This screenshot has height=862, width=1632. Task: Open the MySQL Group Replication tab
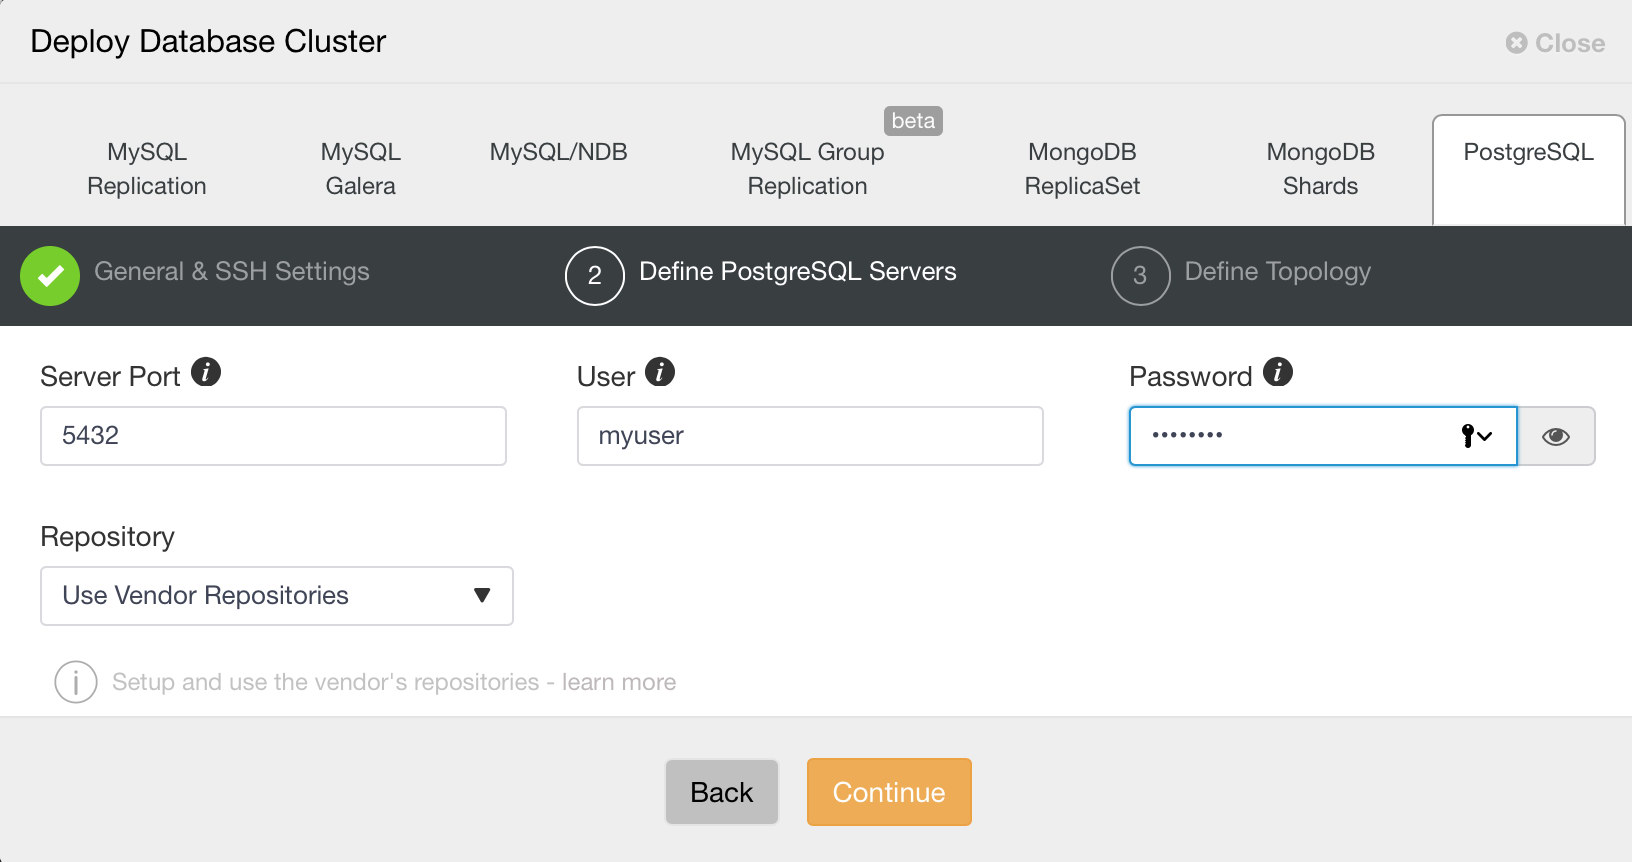click(x=807, y=169)
